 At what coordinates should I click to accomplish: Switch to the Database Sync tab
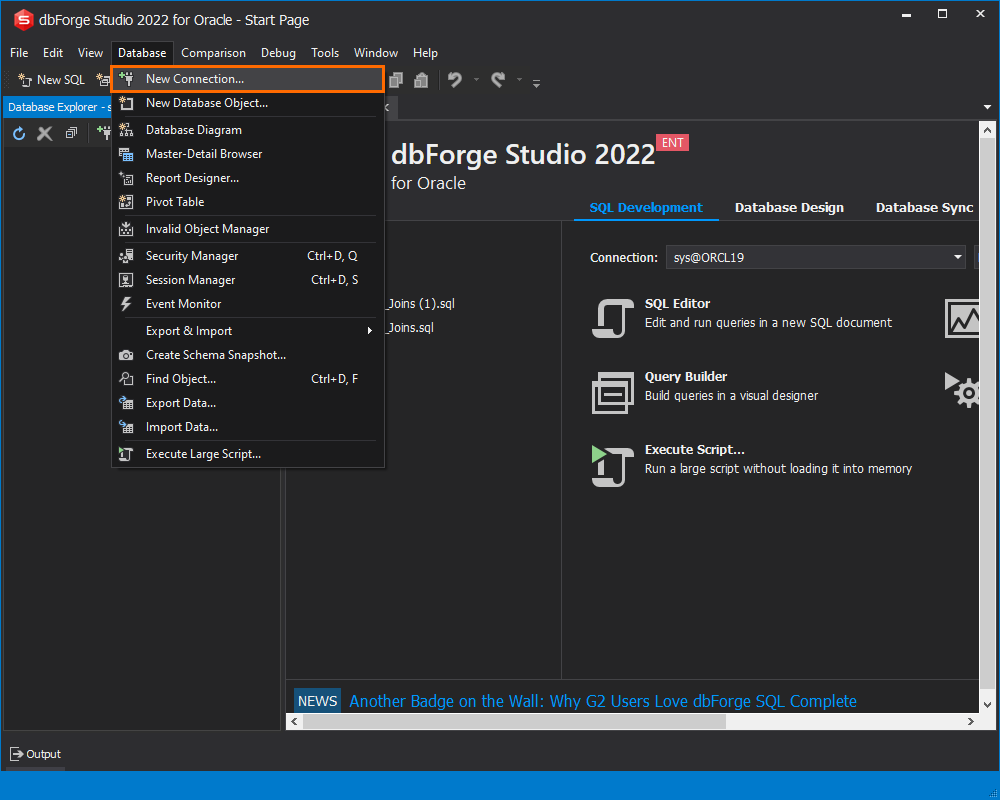point(924,208)
